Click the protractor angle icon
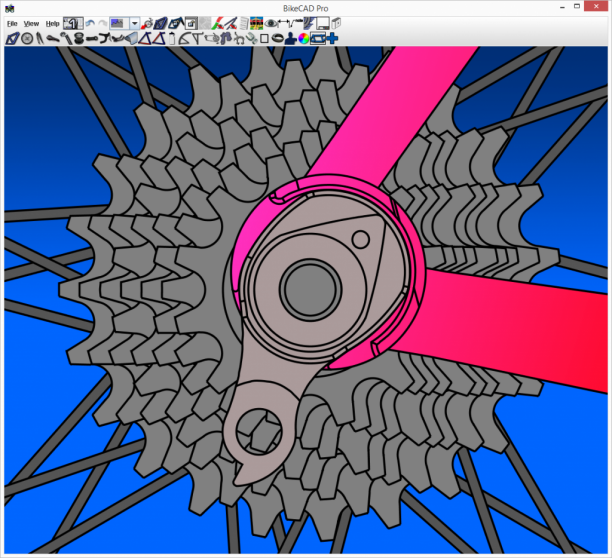Screen dimensions: 612x558 tap(184, 39)
